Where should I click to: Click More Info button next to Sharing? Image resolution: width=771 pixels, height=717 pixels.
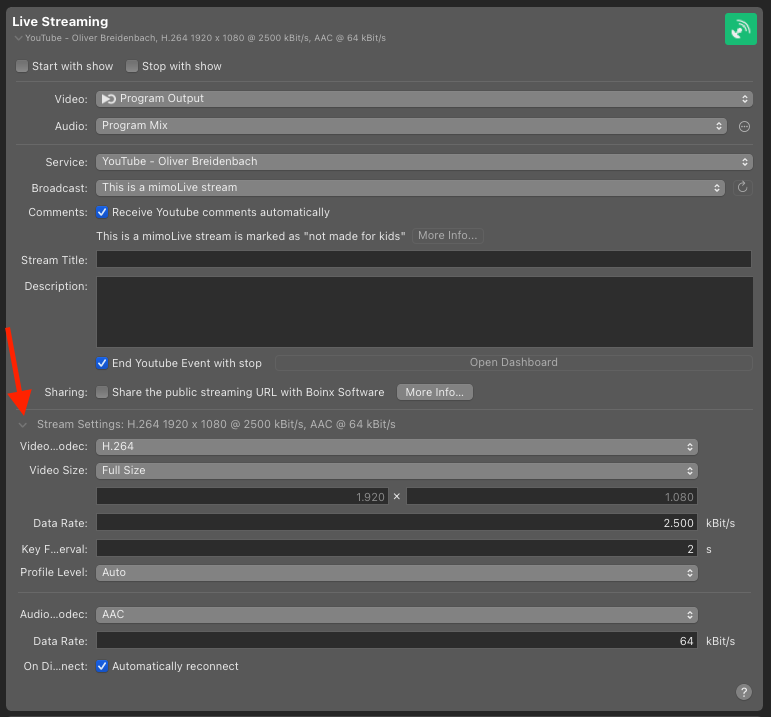click(x=435, y=392)
